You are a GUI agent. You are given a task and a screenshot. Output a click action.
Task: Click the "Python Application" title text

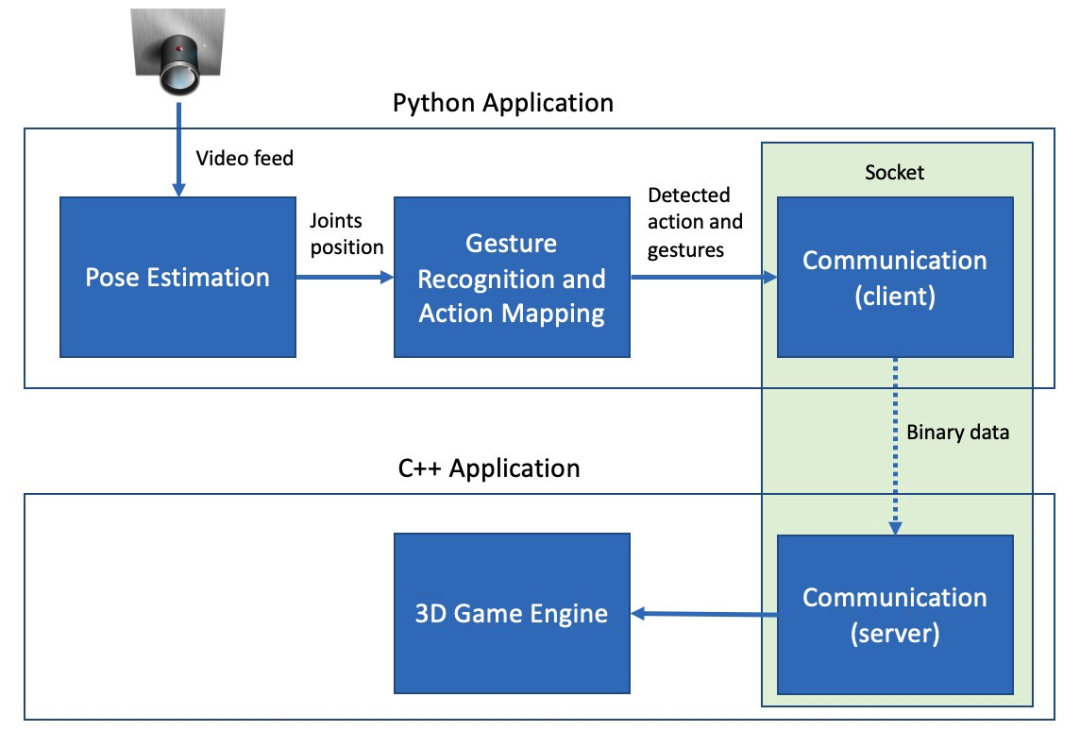(x=503, y=103)
